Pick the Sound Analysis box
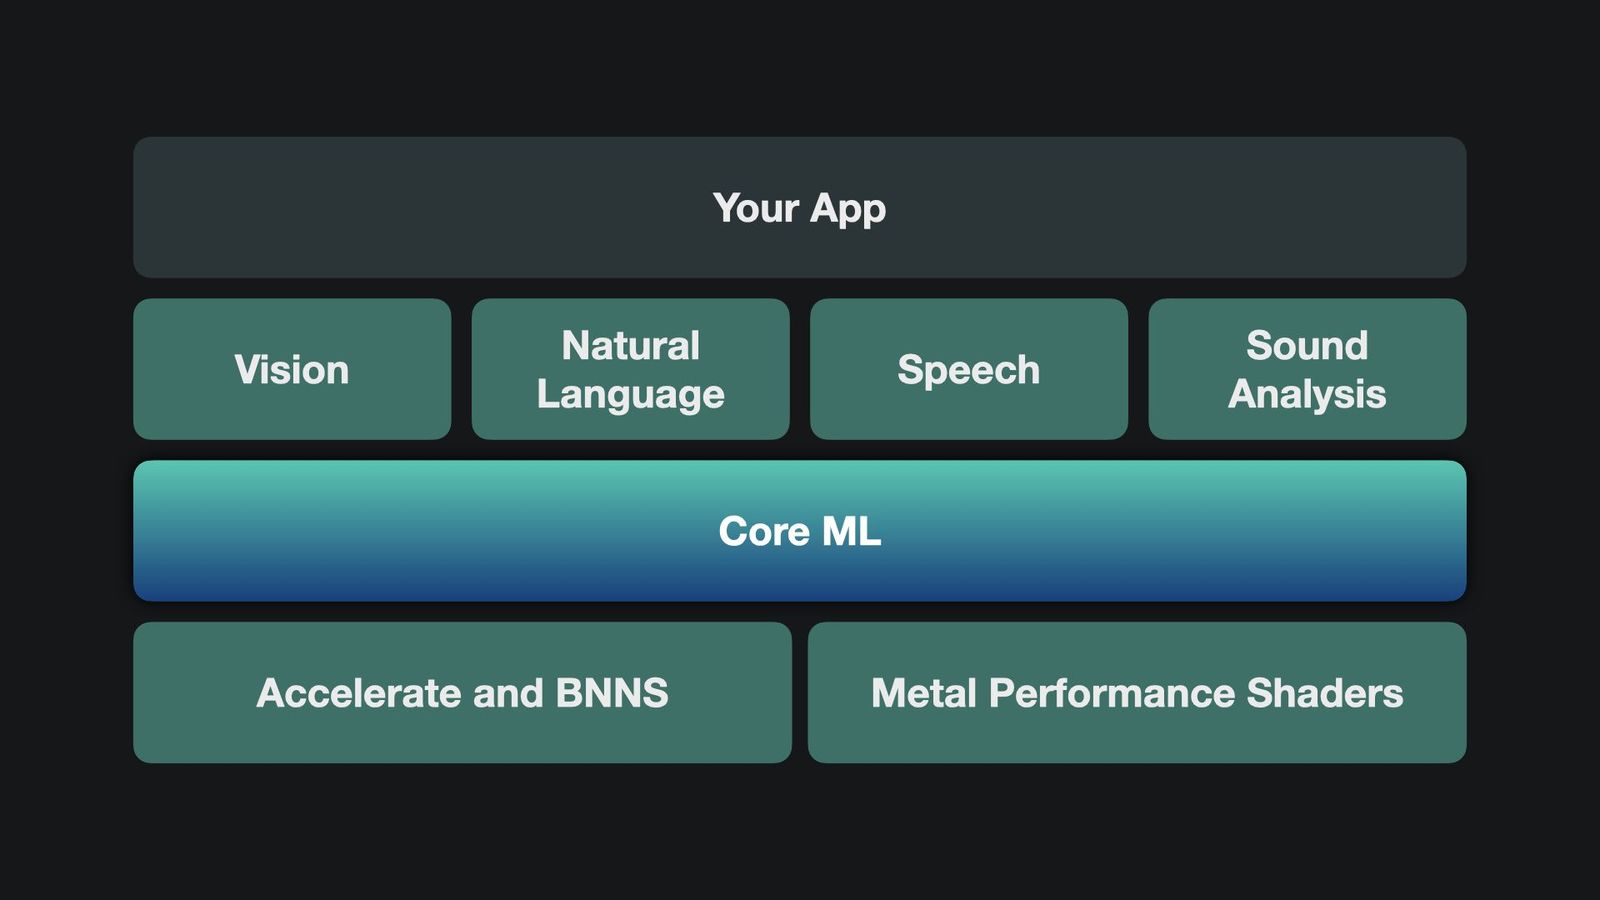The height and width of the screenshot is (900, 1600). coord(1307,369)
